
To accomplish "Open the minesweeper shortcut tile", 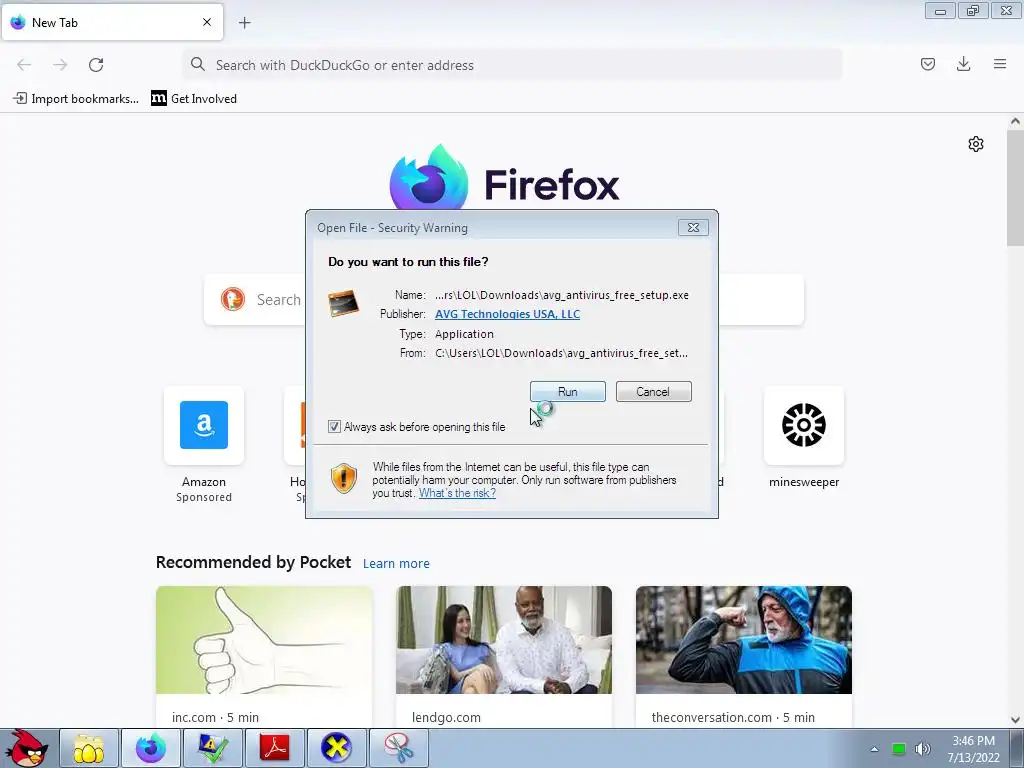I will pos(804,425).
